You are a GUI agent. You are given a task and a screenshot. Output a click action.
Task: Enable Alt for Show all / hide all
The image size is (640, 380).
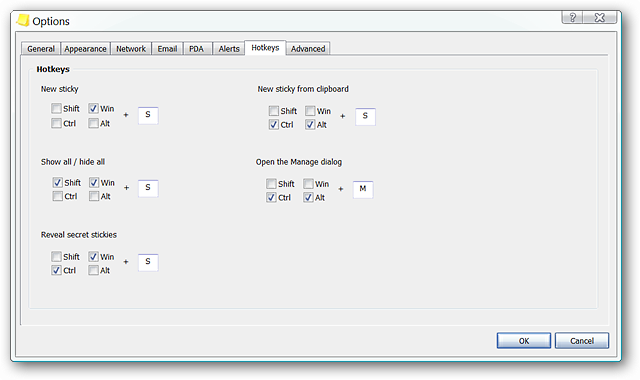click(x=94, y=196)
